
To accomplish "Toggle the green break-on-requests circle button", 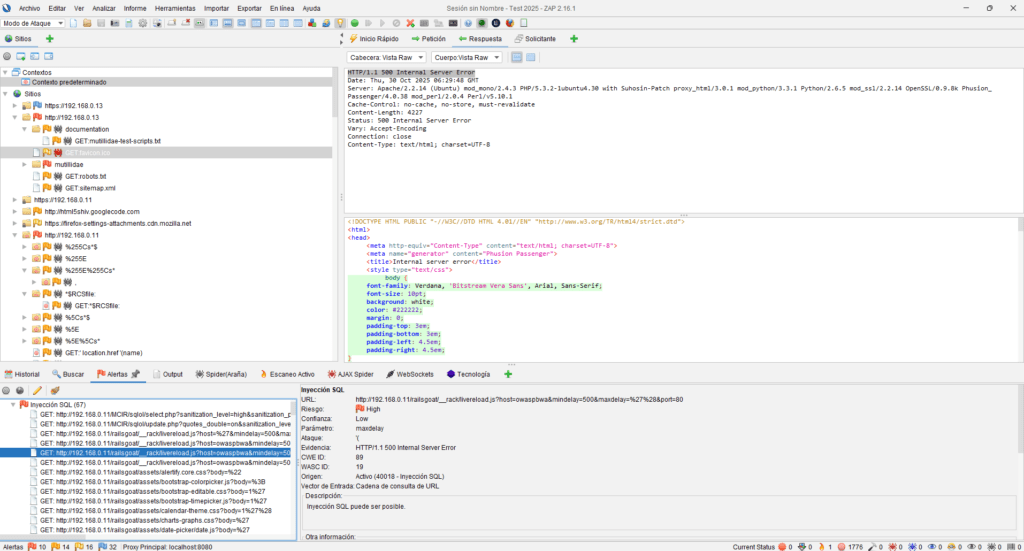I will 354,23.
